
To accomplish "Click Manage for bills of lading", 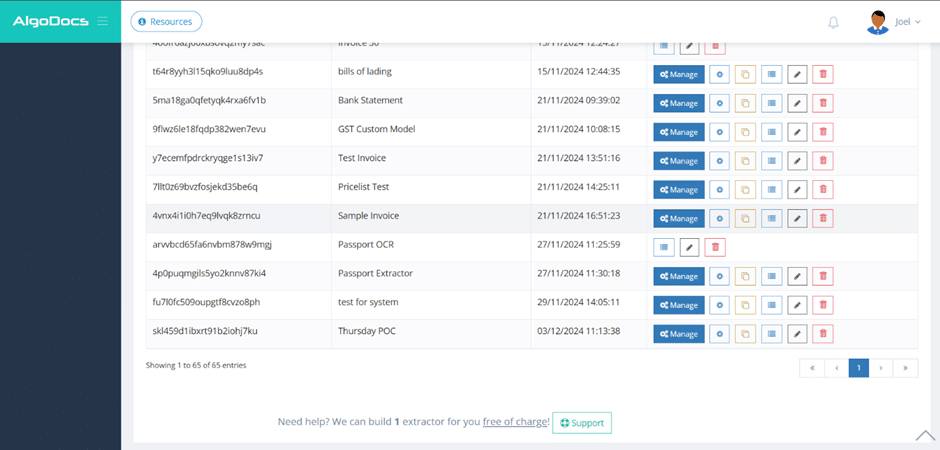I will pyautogui.click(x=677, y=74).
